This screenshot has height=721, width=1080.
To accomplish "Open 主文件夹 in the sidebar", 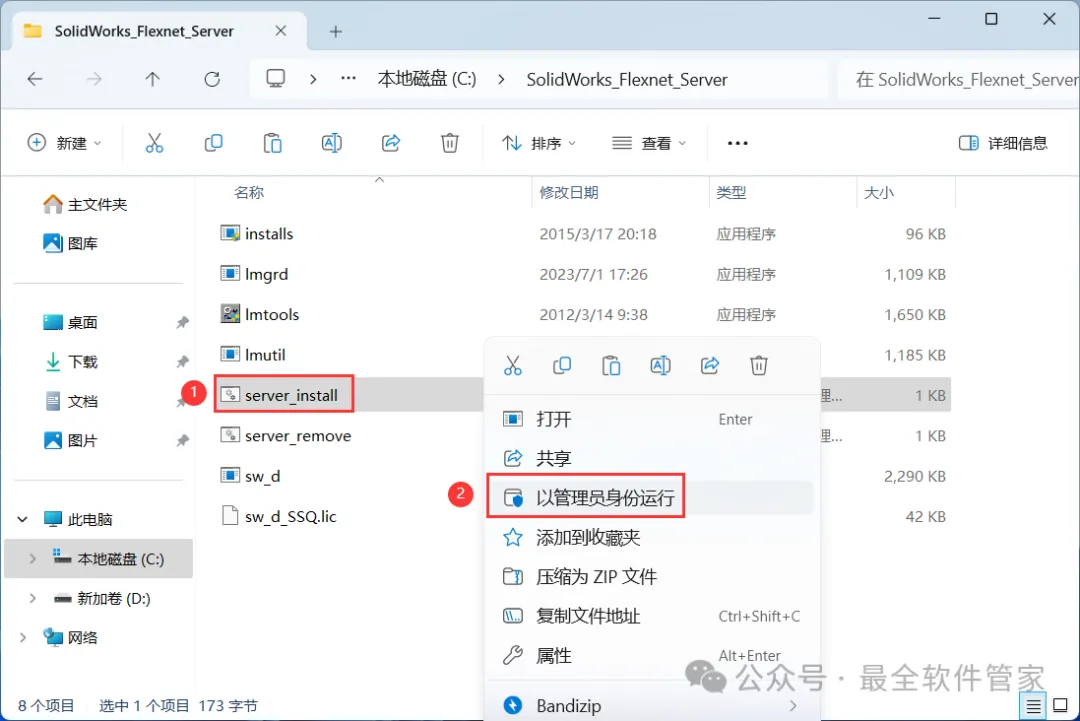I will [x=85, y=205].
